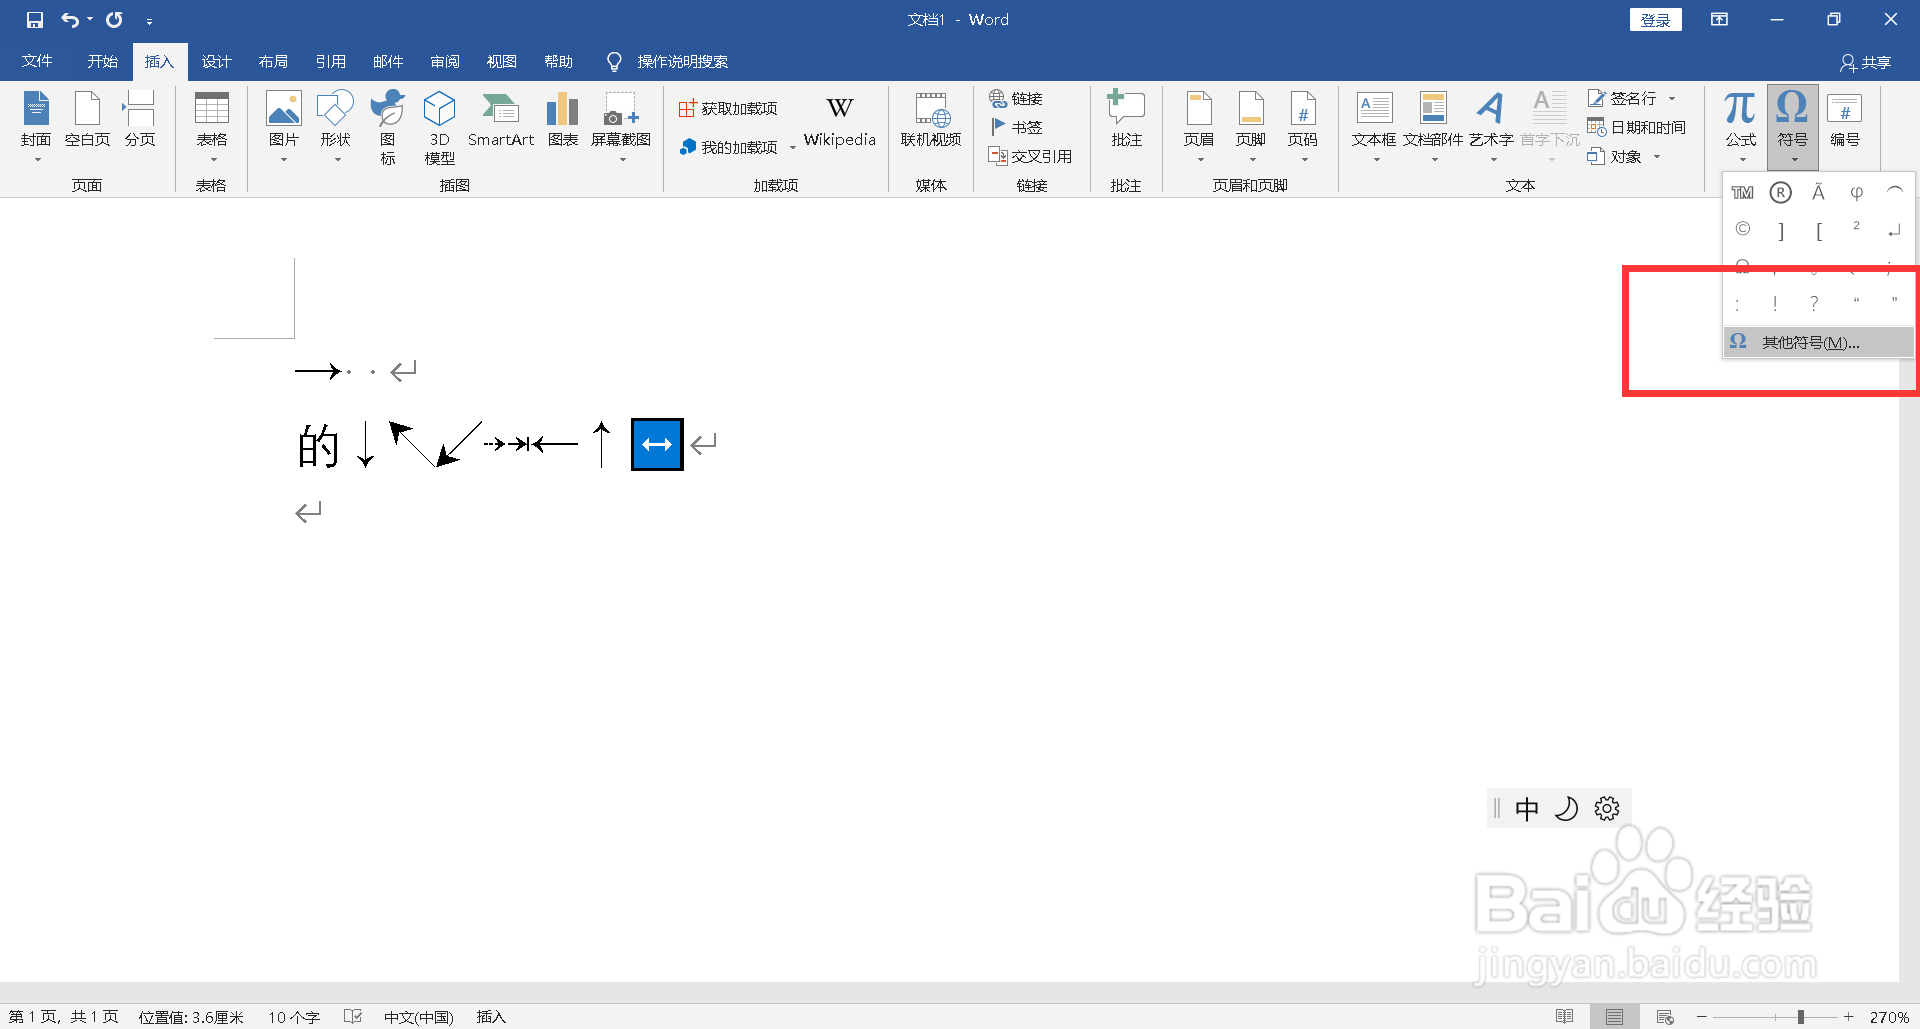Open the icon library (图标)

point(387,127)
